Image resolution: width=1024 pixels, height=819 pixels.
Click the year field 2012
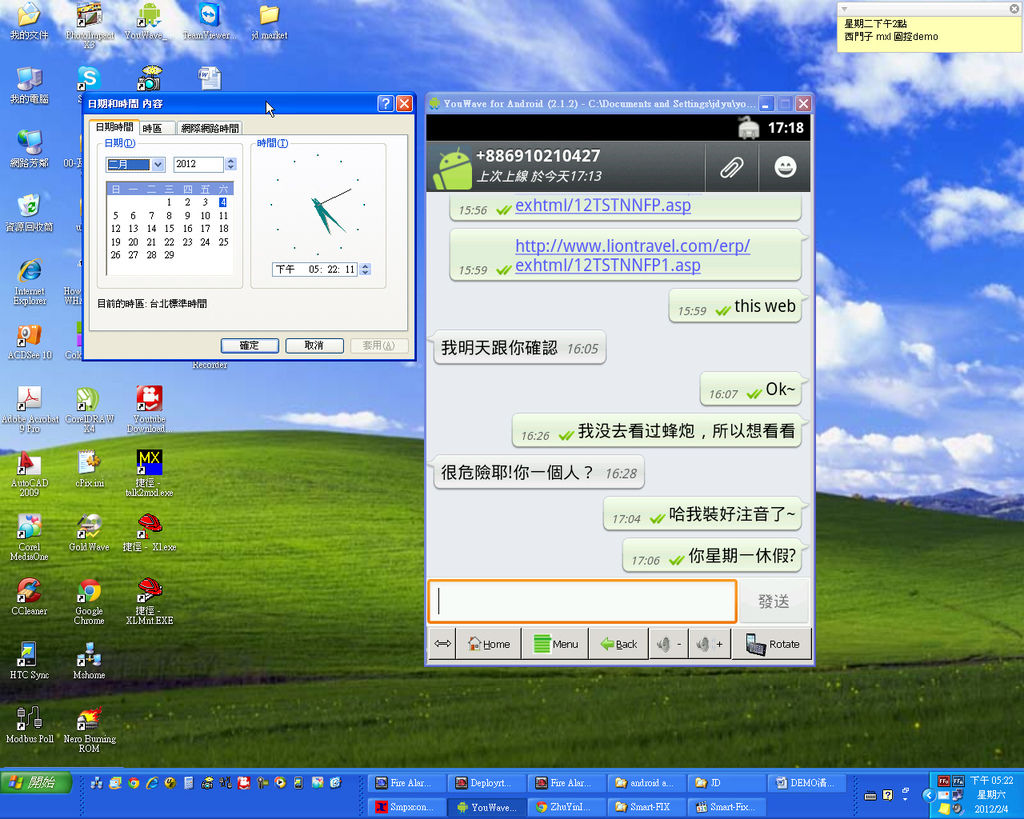[199, 165]
